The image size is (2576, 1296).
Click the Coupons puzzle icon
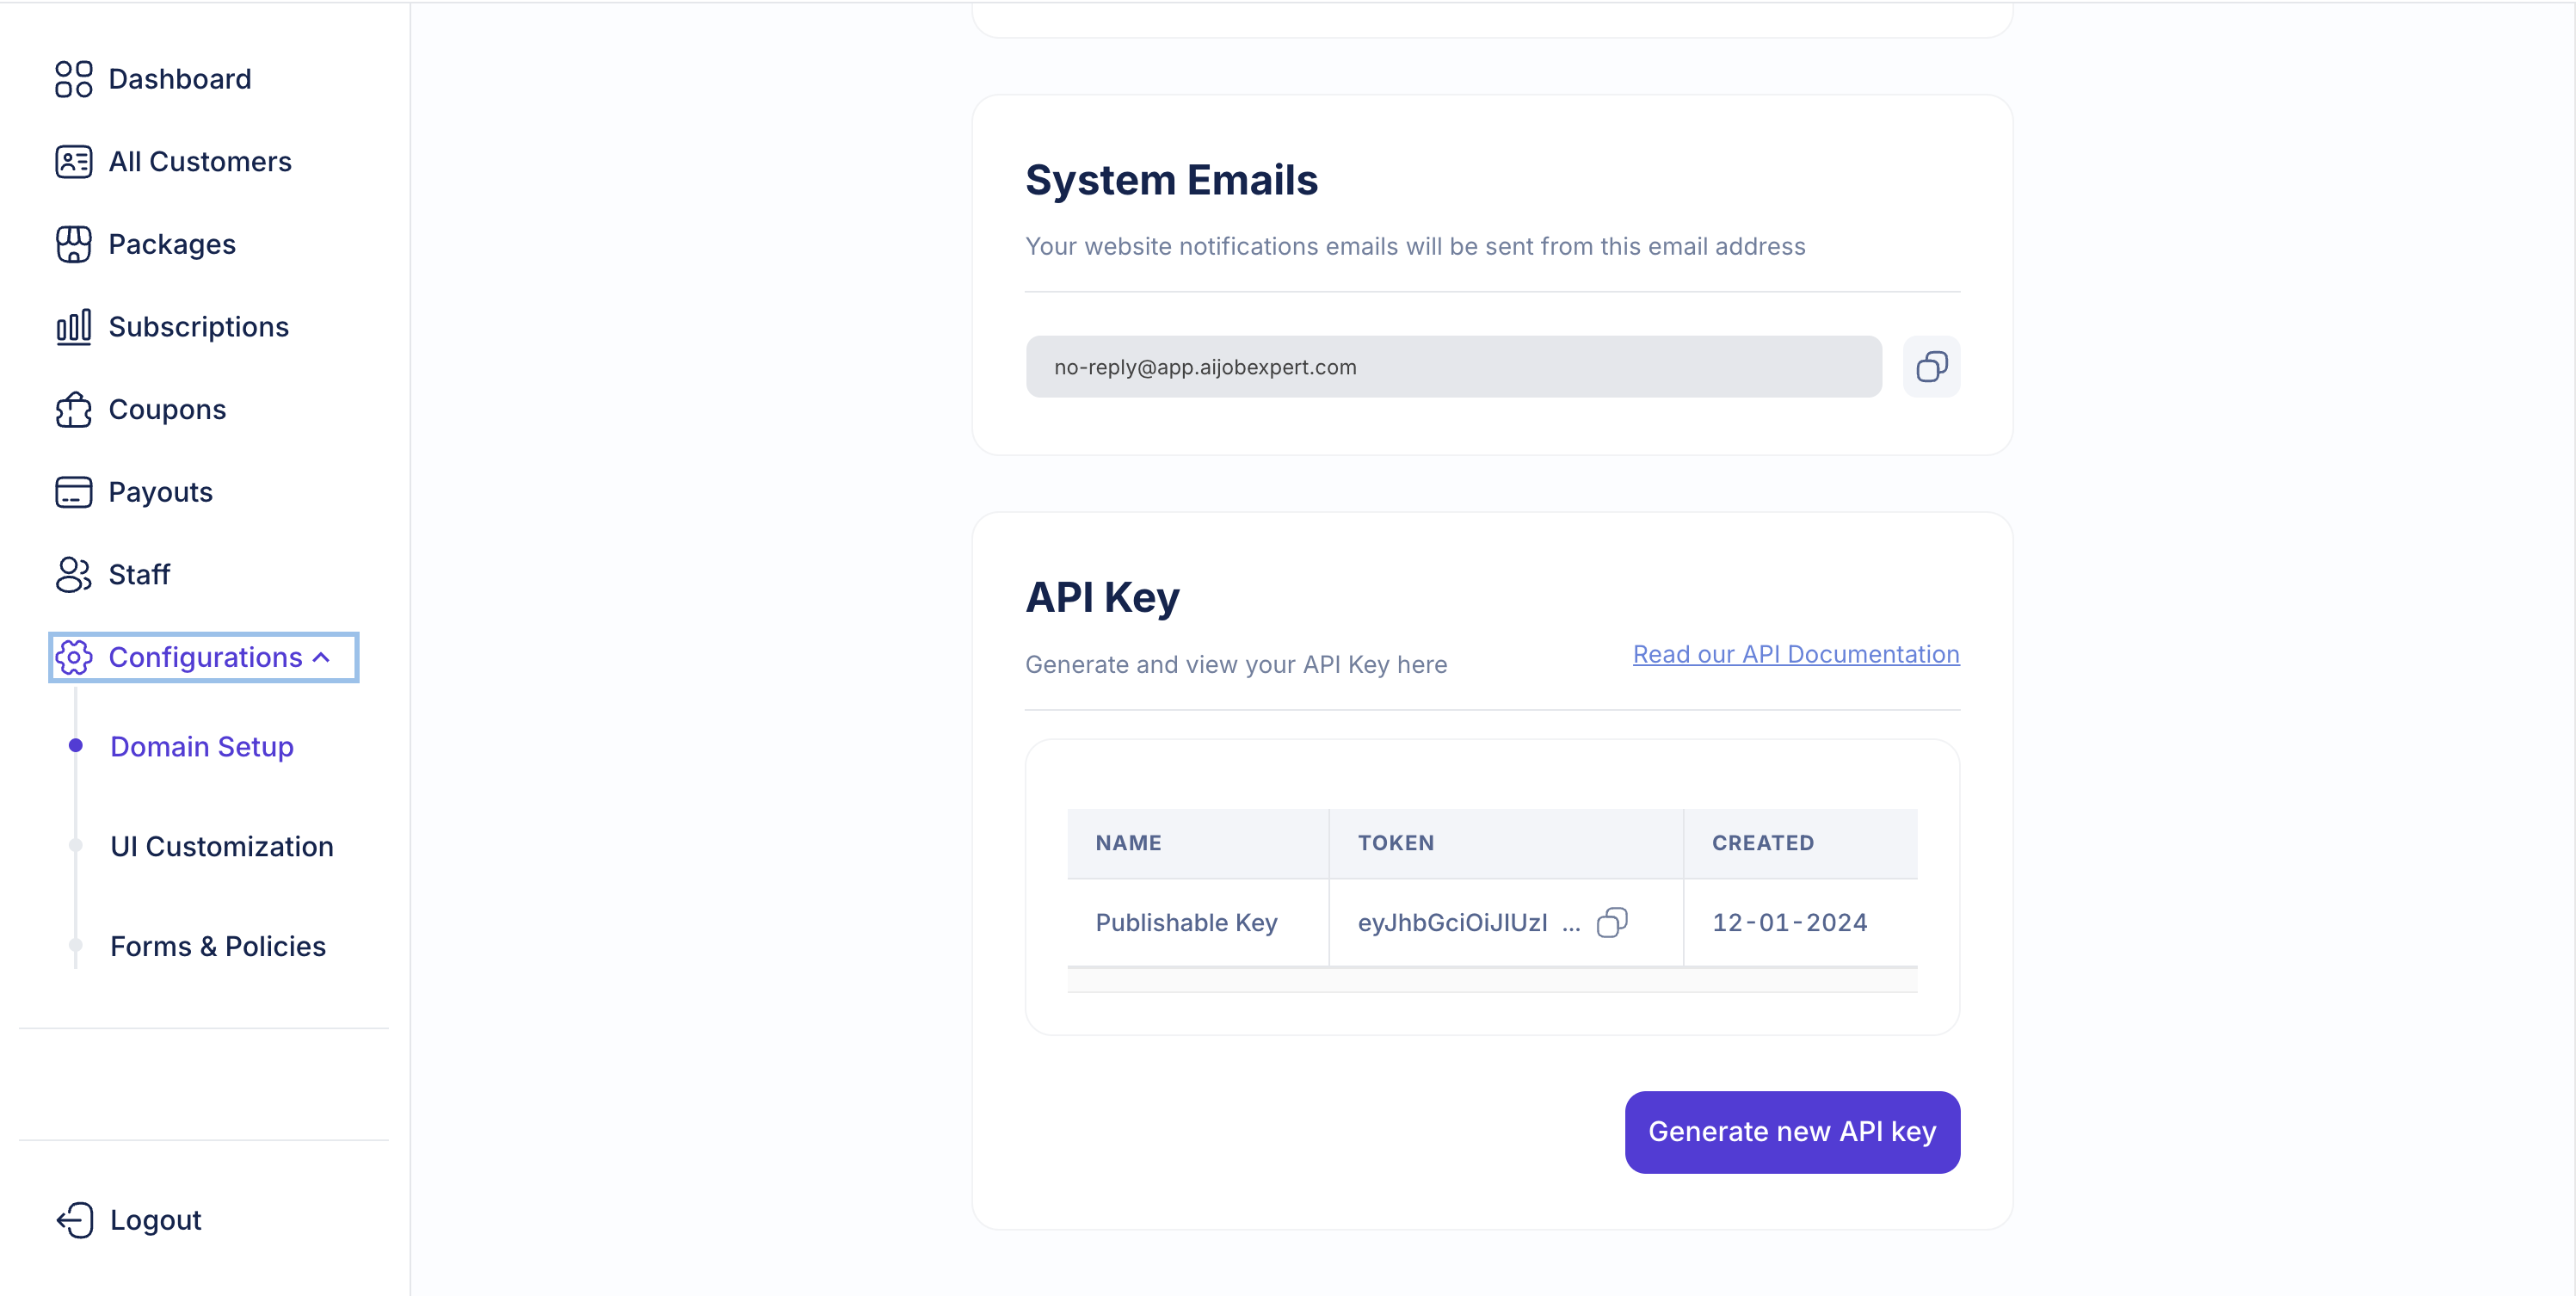(x=73, y=410)
